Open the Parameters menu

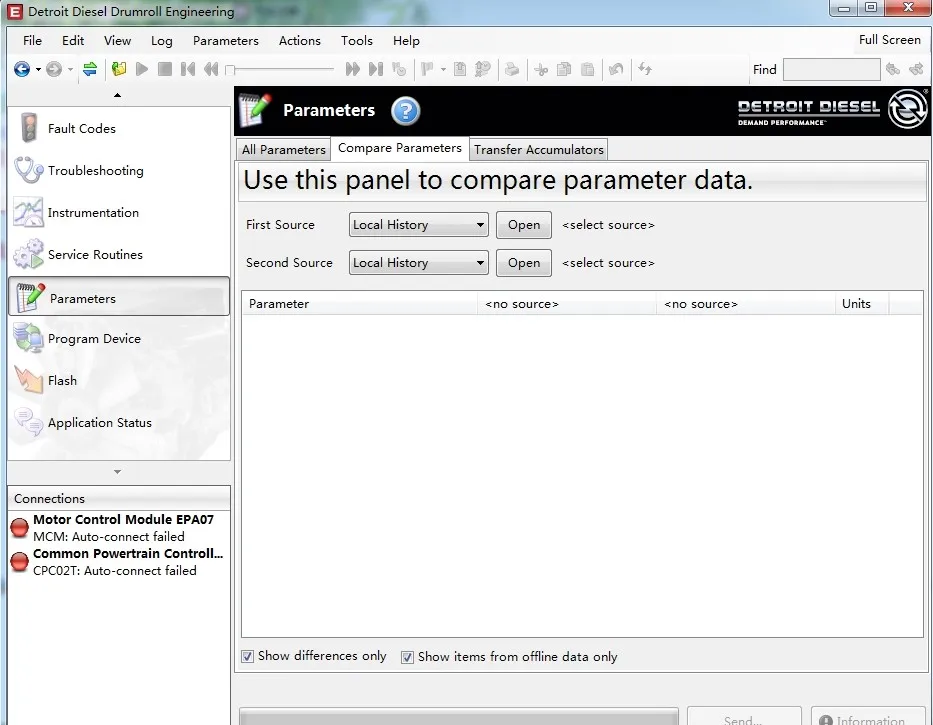pyautogui.click(x=226, y=40)
